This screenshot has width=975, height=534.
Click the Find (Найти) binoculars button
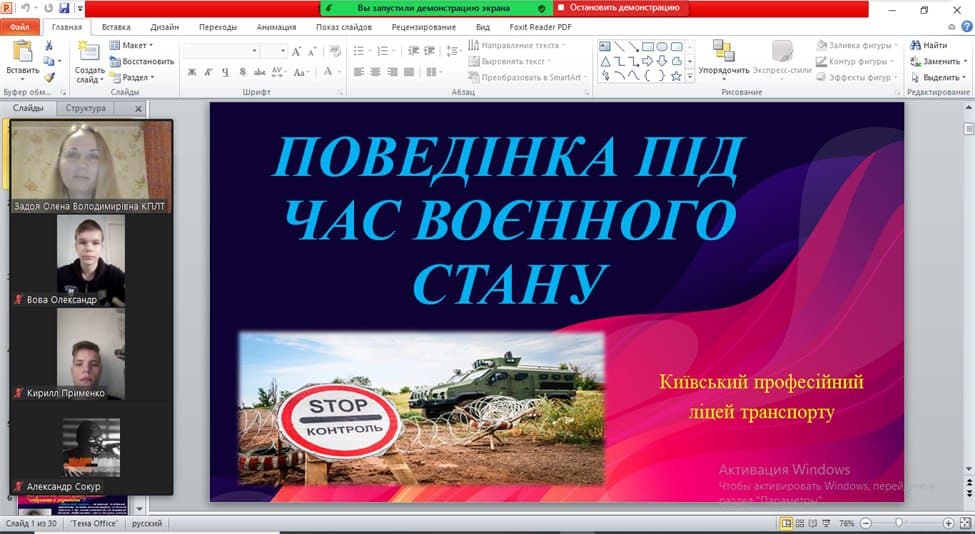(x=928, y=45)
